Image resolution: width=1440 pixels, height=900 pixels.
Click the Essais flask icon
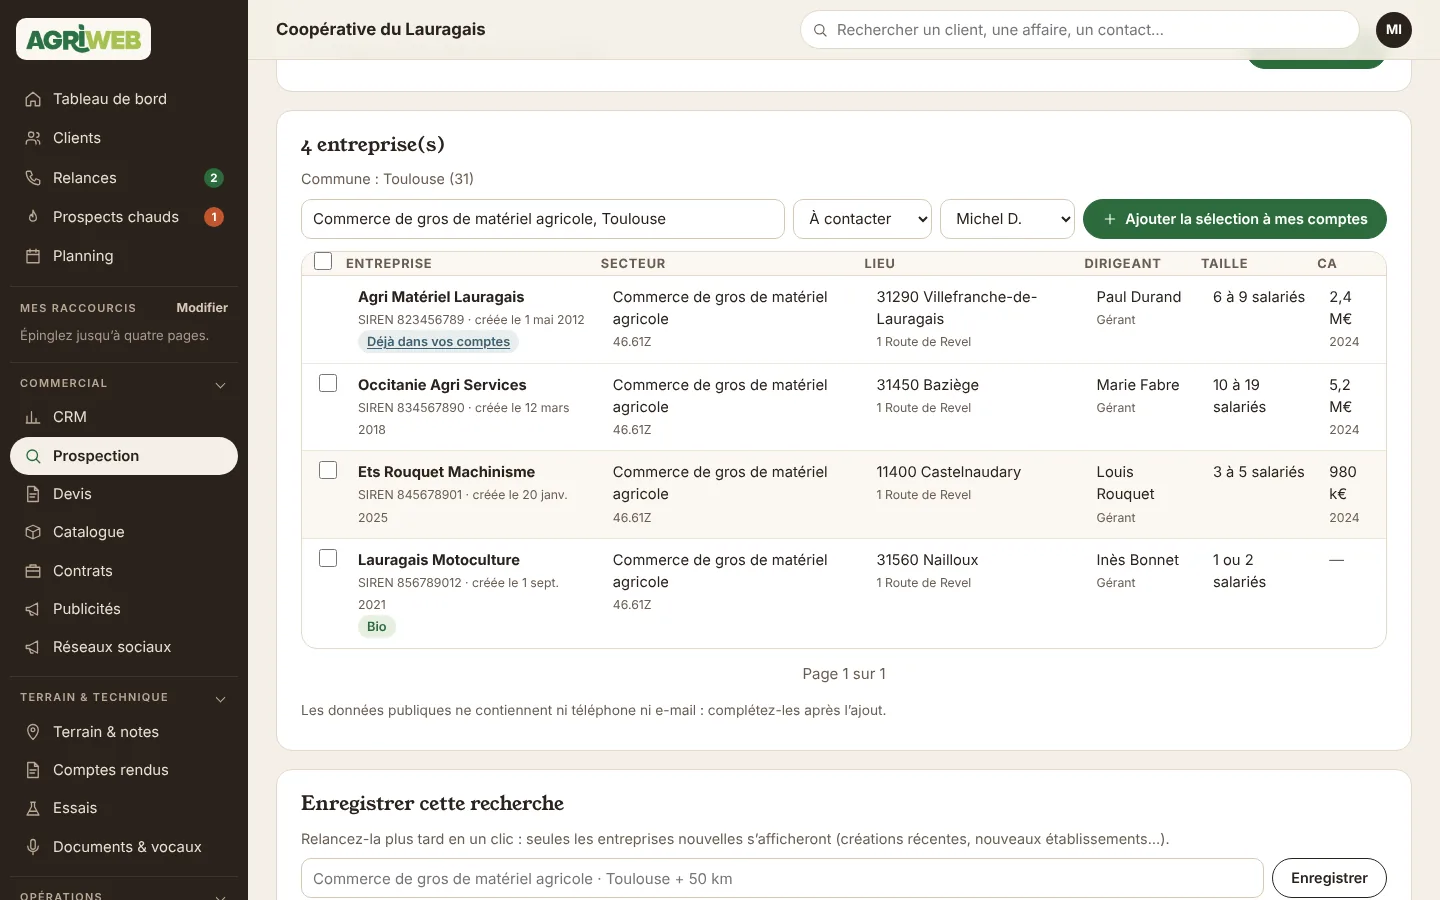(33, 808)
